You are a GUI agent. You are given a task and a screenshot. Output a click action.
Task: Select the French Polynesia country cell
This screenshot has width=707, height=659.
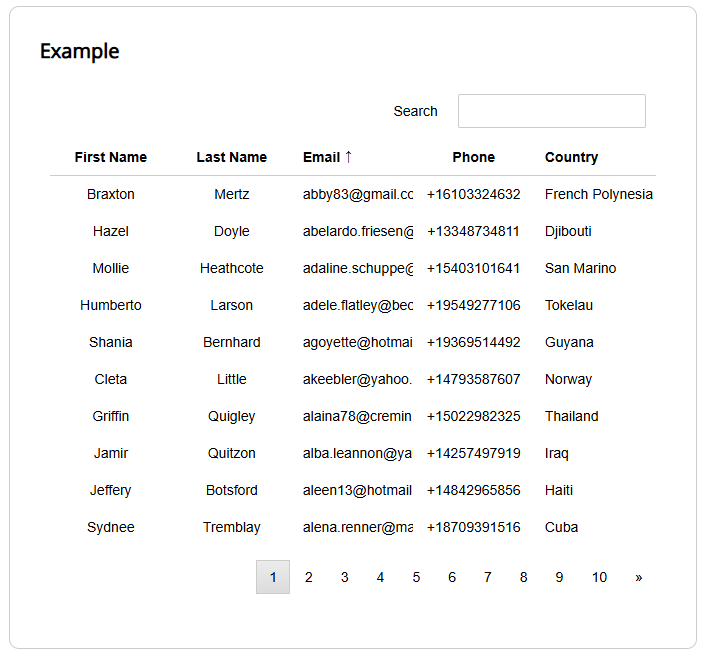(598, 194)
